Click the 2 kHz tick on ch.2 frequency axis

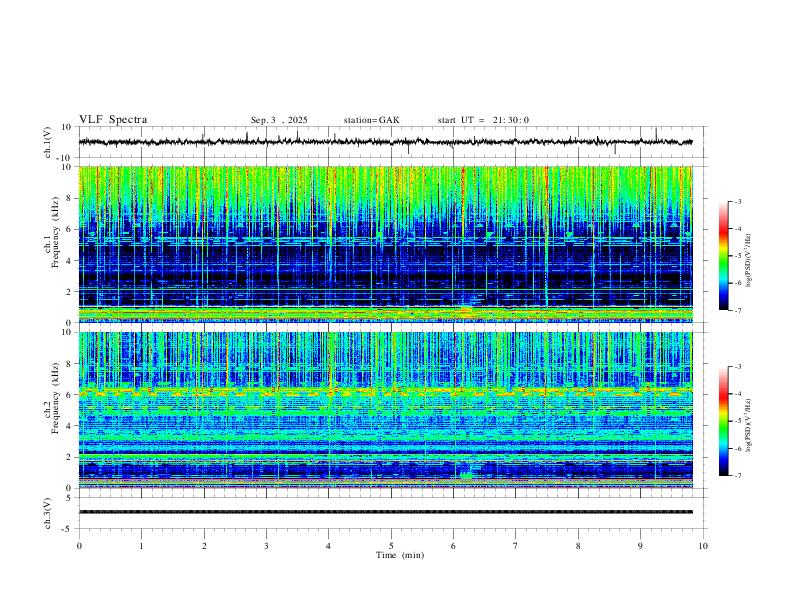(x=70, y=457)
